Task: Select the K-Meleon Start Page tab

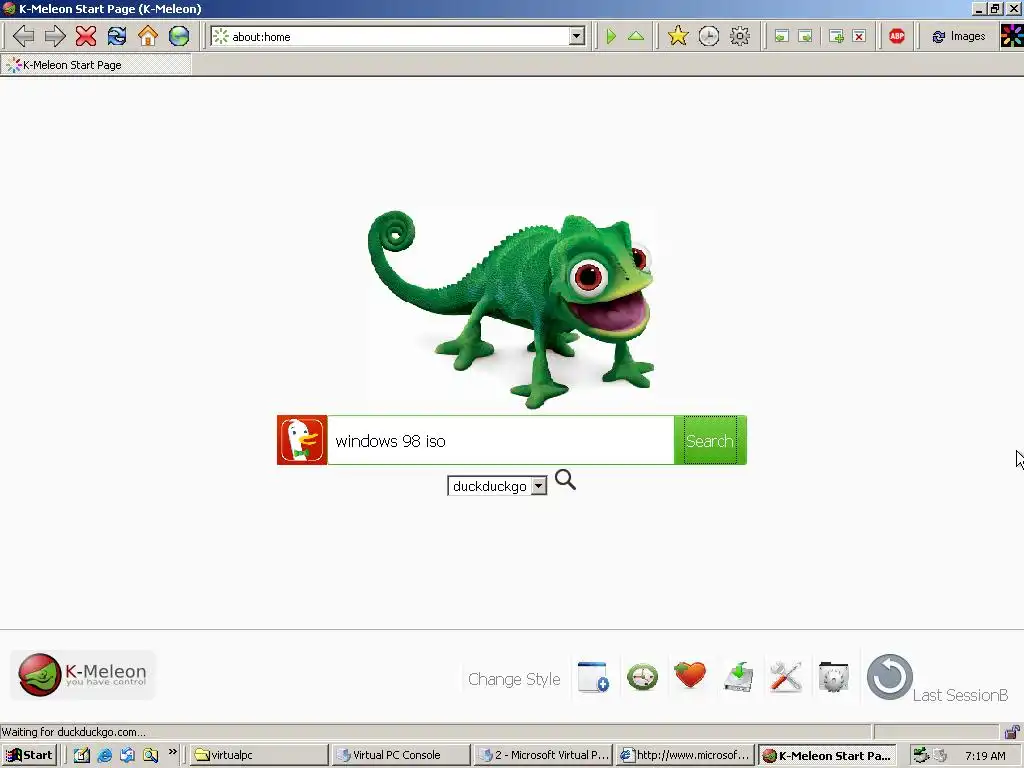Action: click(x=95, y=65)
